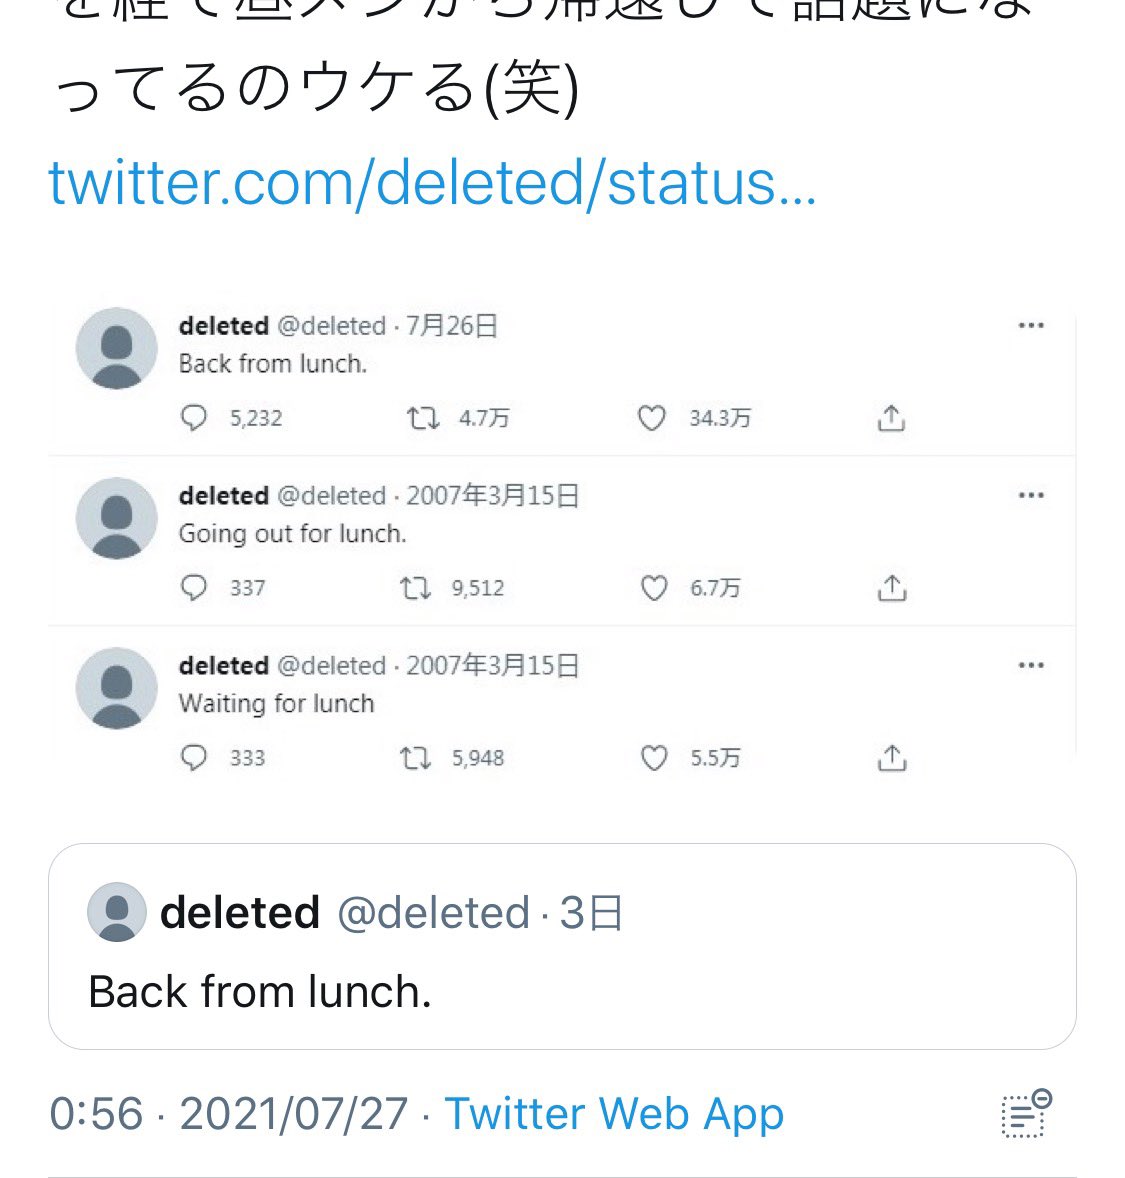Open more options on July 26 tweet
Screen dimensions: 1125x1178
pyautogui.click(x=1030, y=326)
